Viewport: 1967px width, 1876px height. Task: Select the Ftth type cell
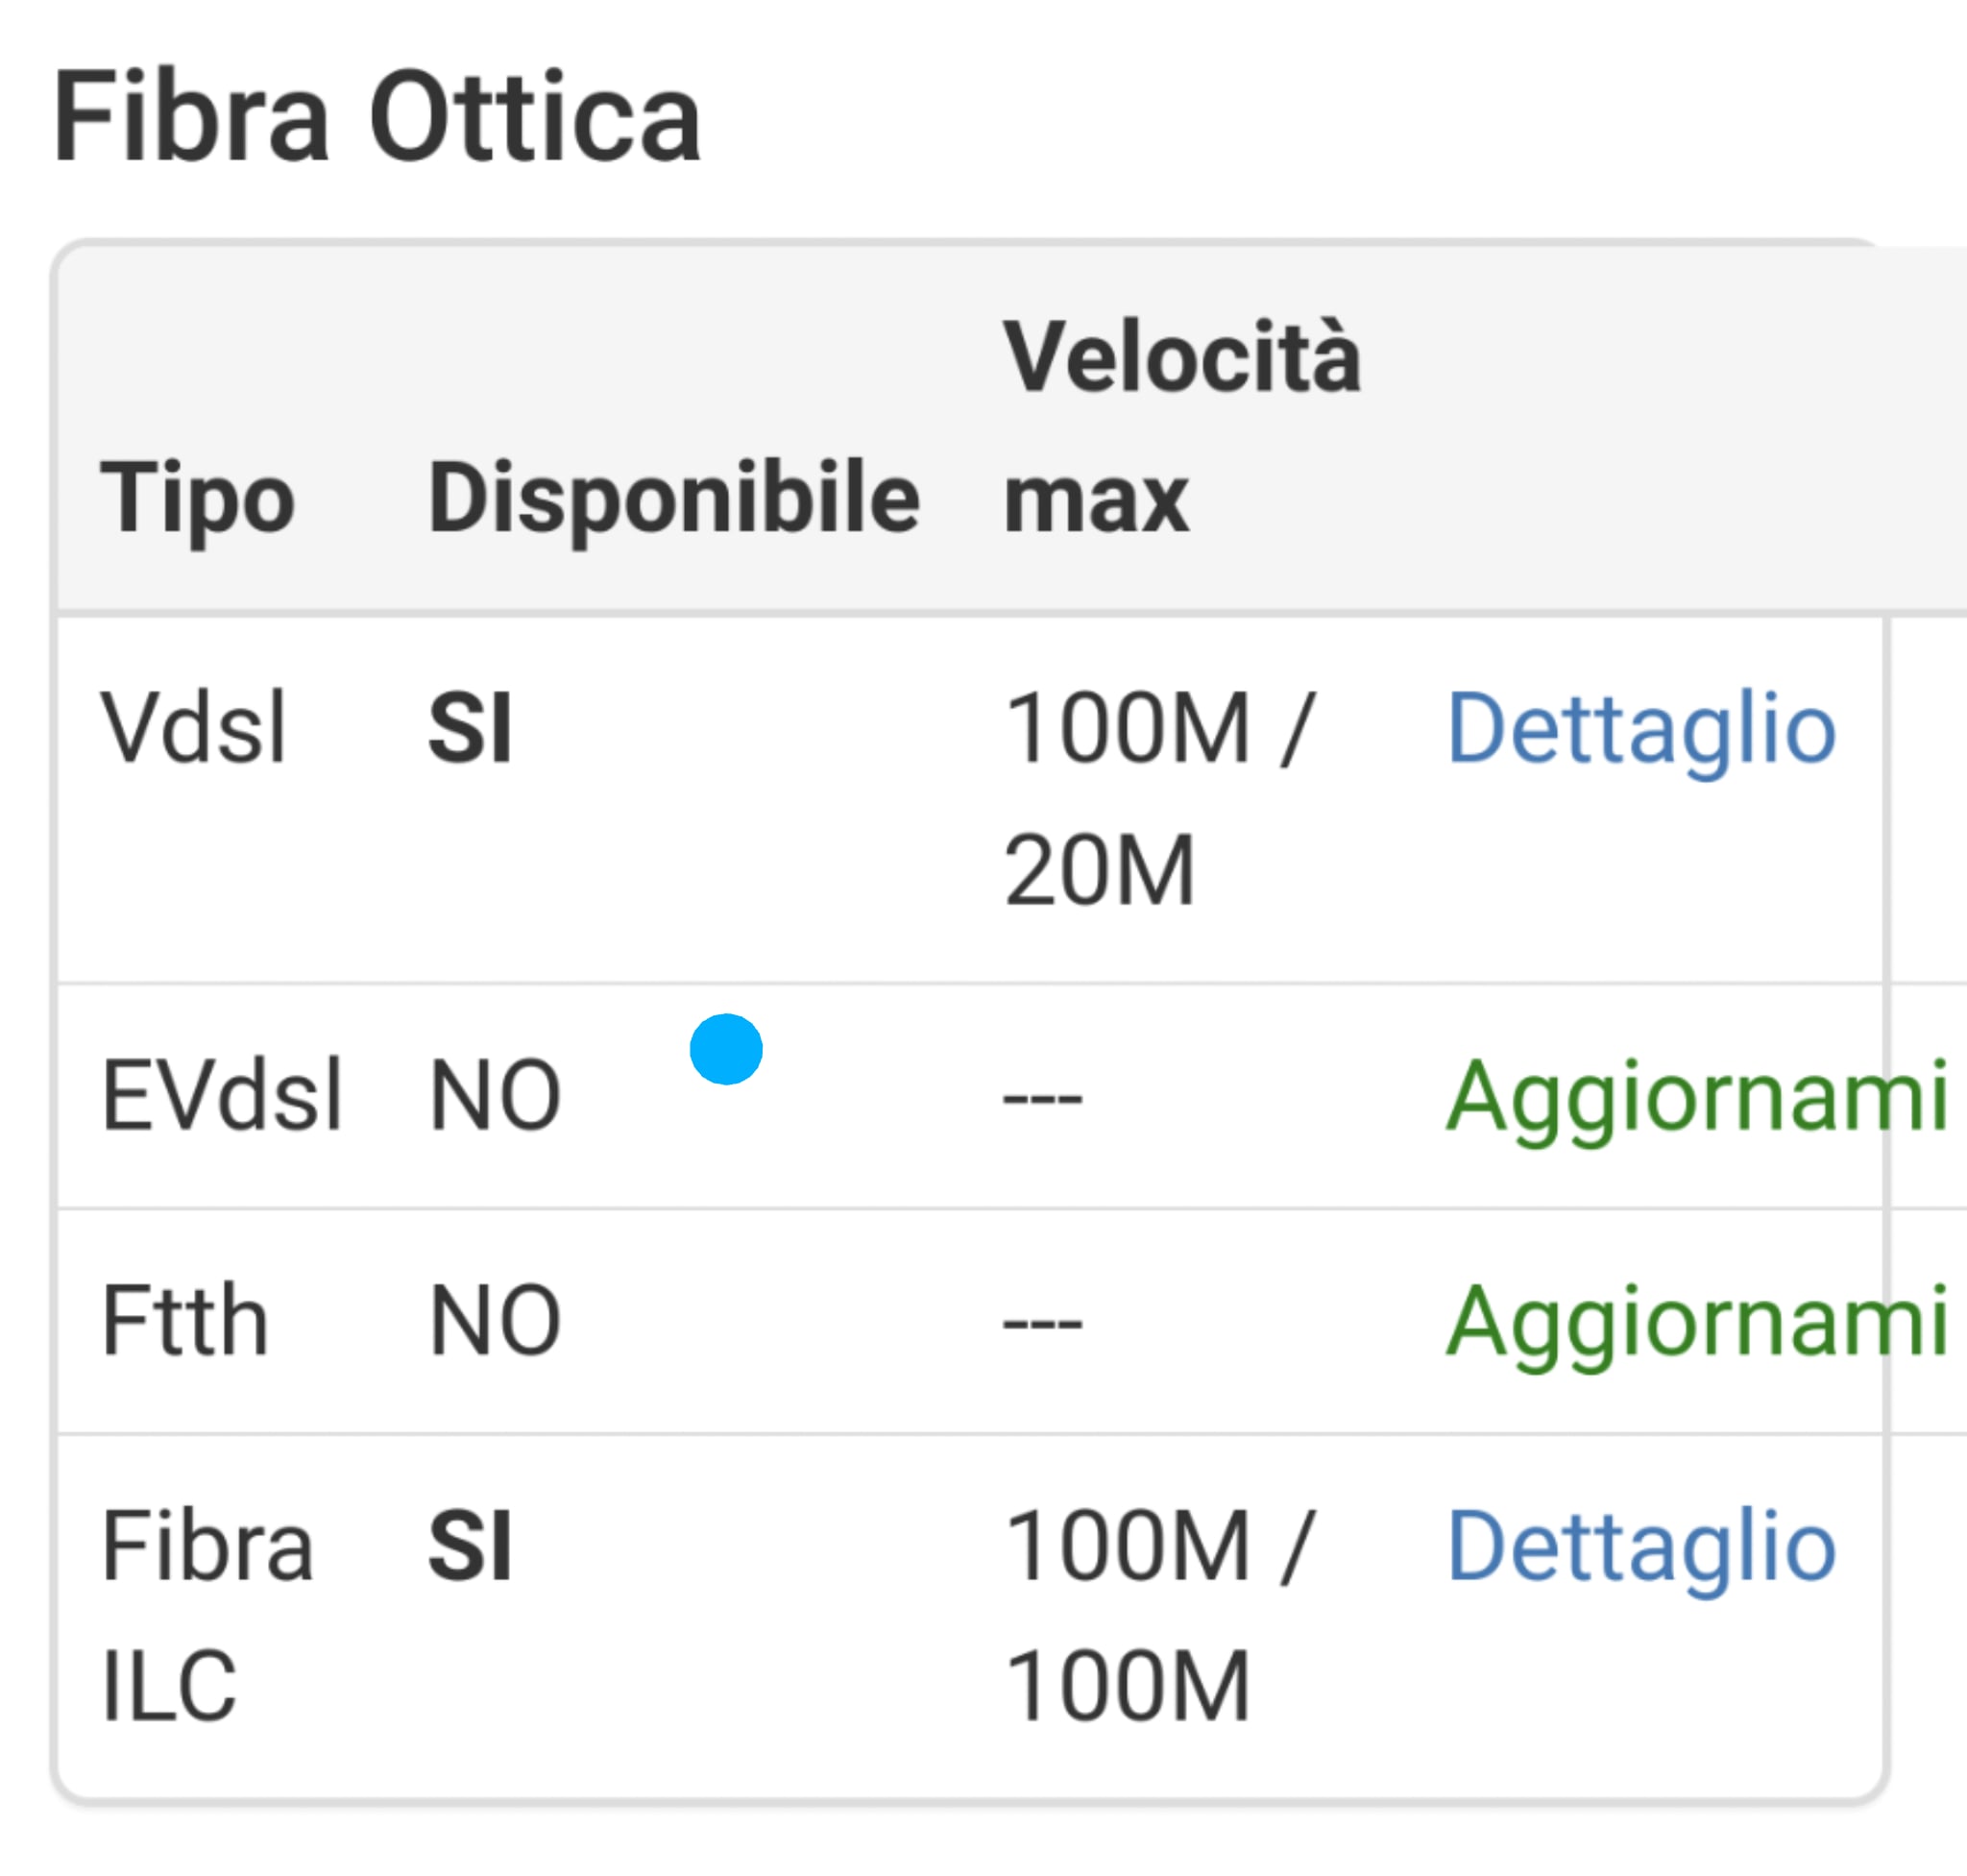tap(185, 1322)
